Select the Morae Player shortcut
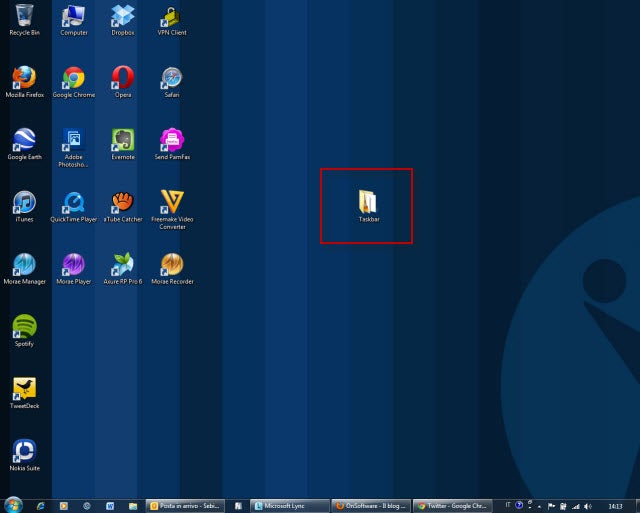Viewport: 640px width, 513px height. point(73,269)
